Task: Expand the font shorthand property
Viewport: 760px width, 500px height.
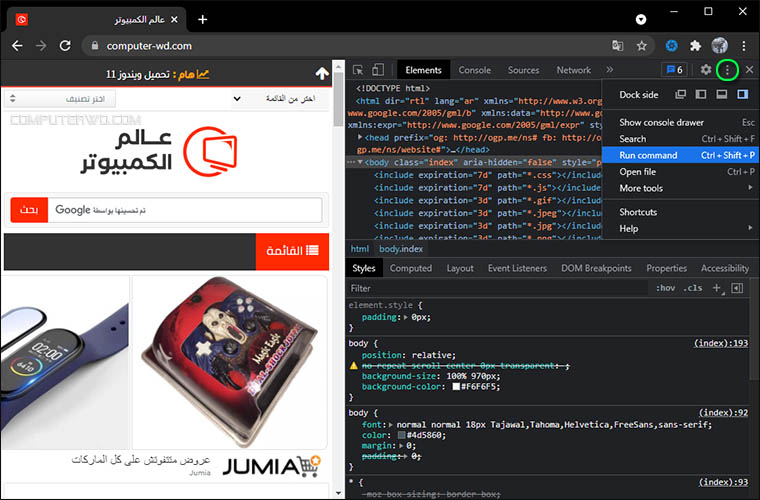Action: (x=391, y=425)
